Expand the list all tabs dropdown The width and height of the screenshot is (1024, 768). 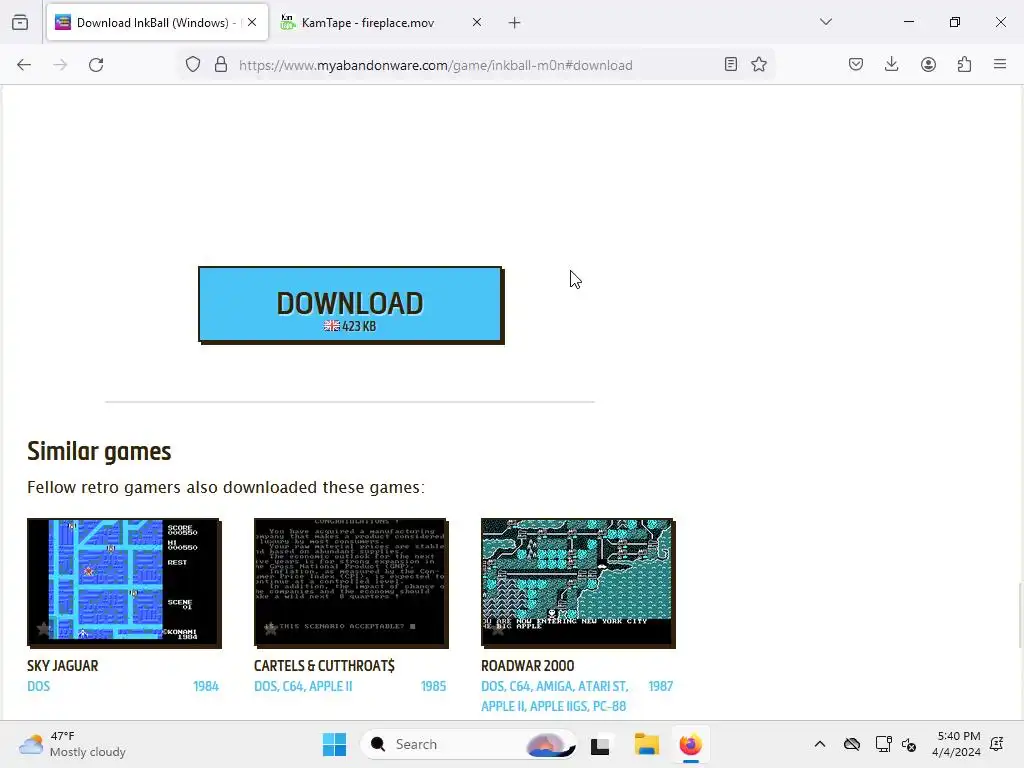[x=826, y=22]
